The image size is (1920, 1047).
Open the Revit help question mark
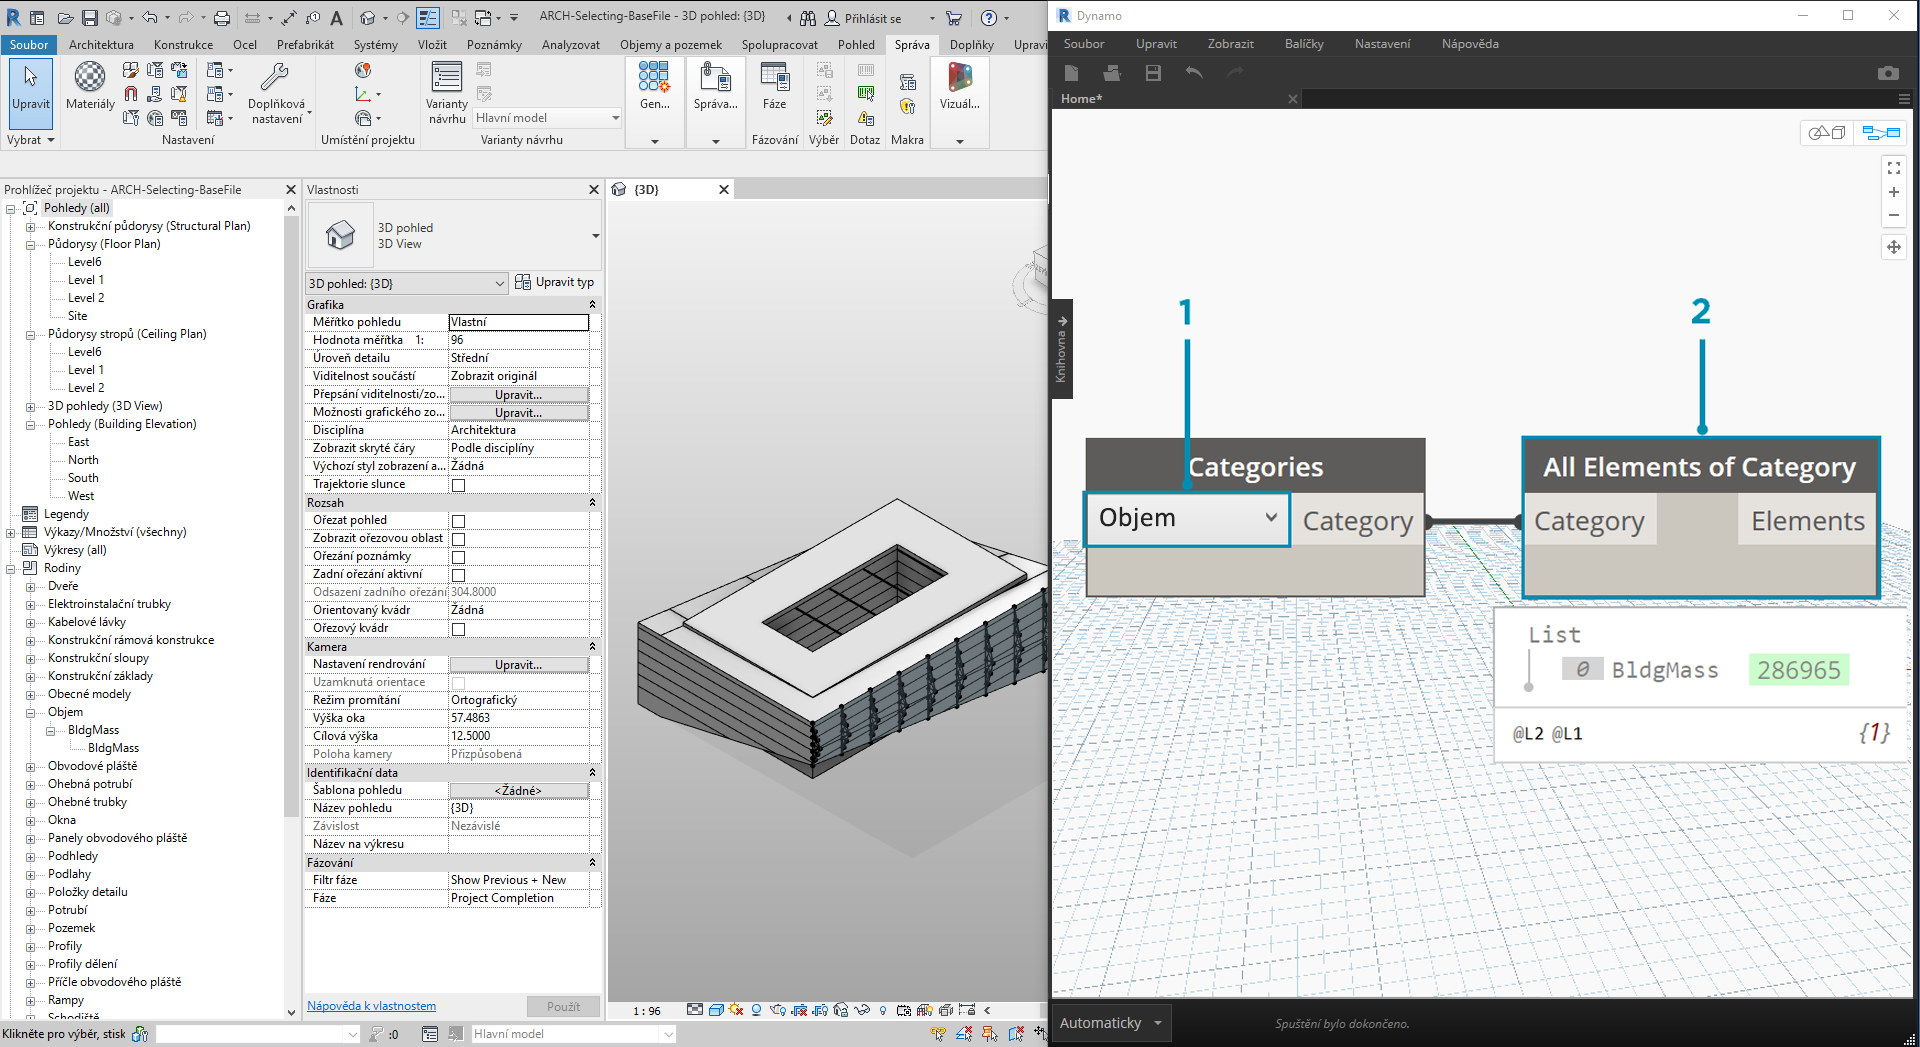[x=989, y=18]
